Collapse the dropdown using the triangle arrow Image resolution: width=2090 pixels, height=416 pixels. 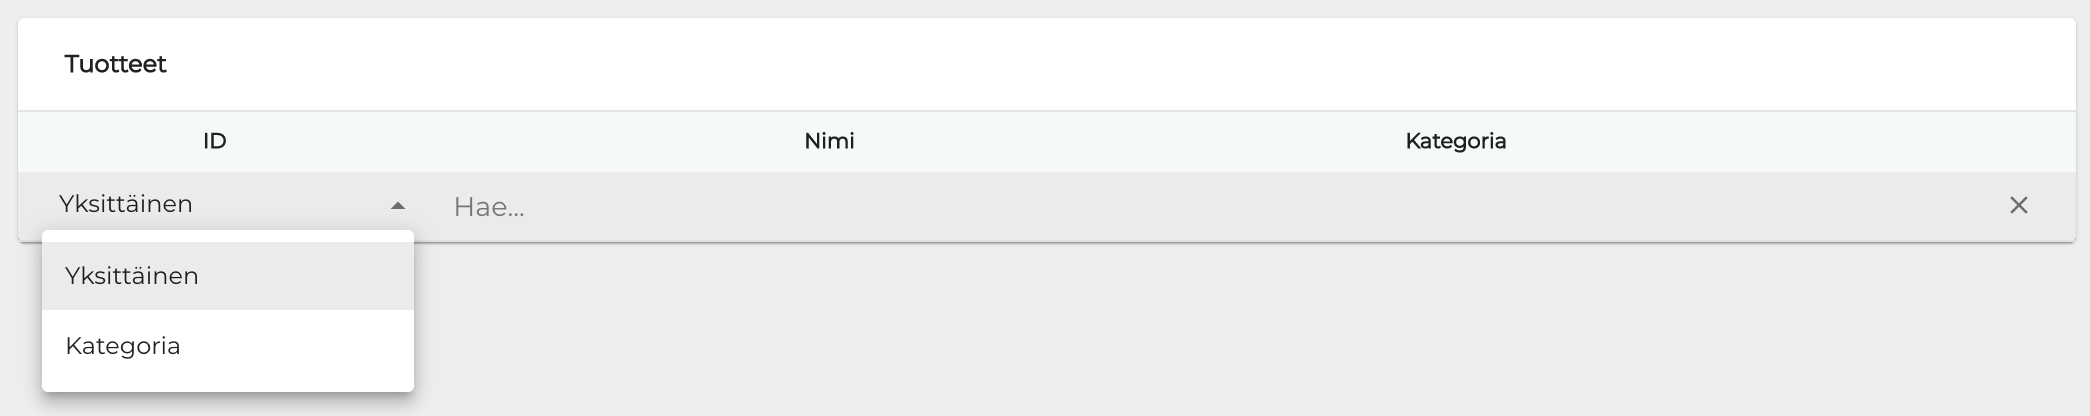click(x=398, y=206)
